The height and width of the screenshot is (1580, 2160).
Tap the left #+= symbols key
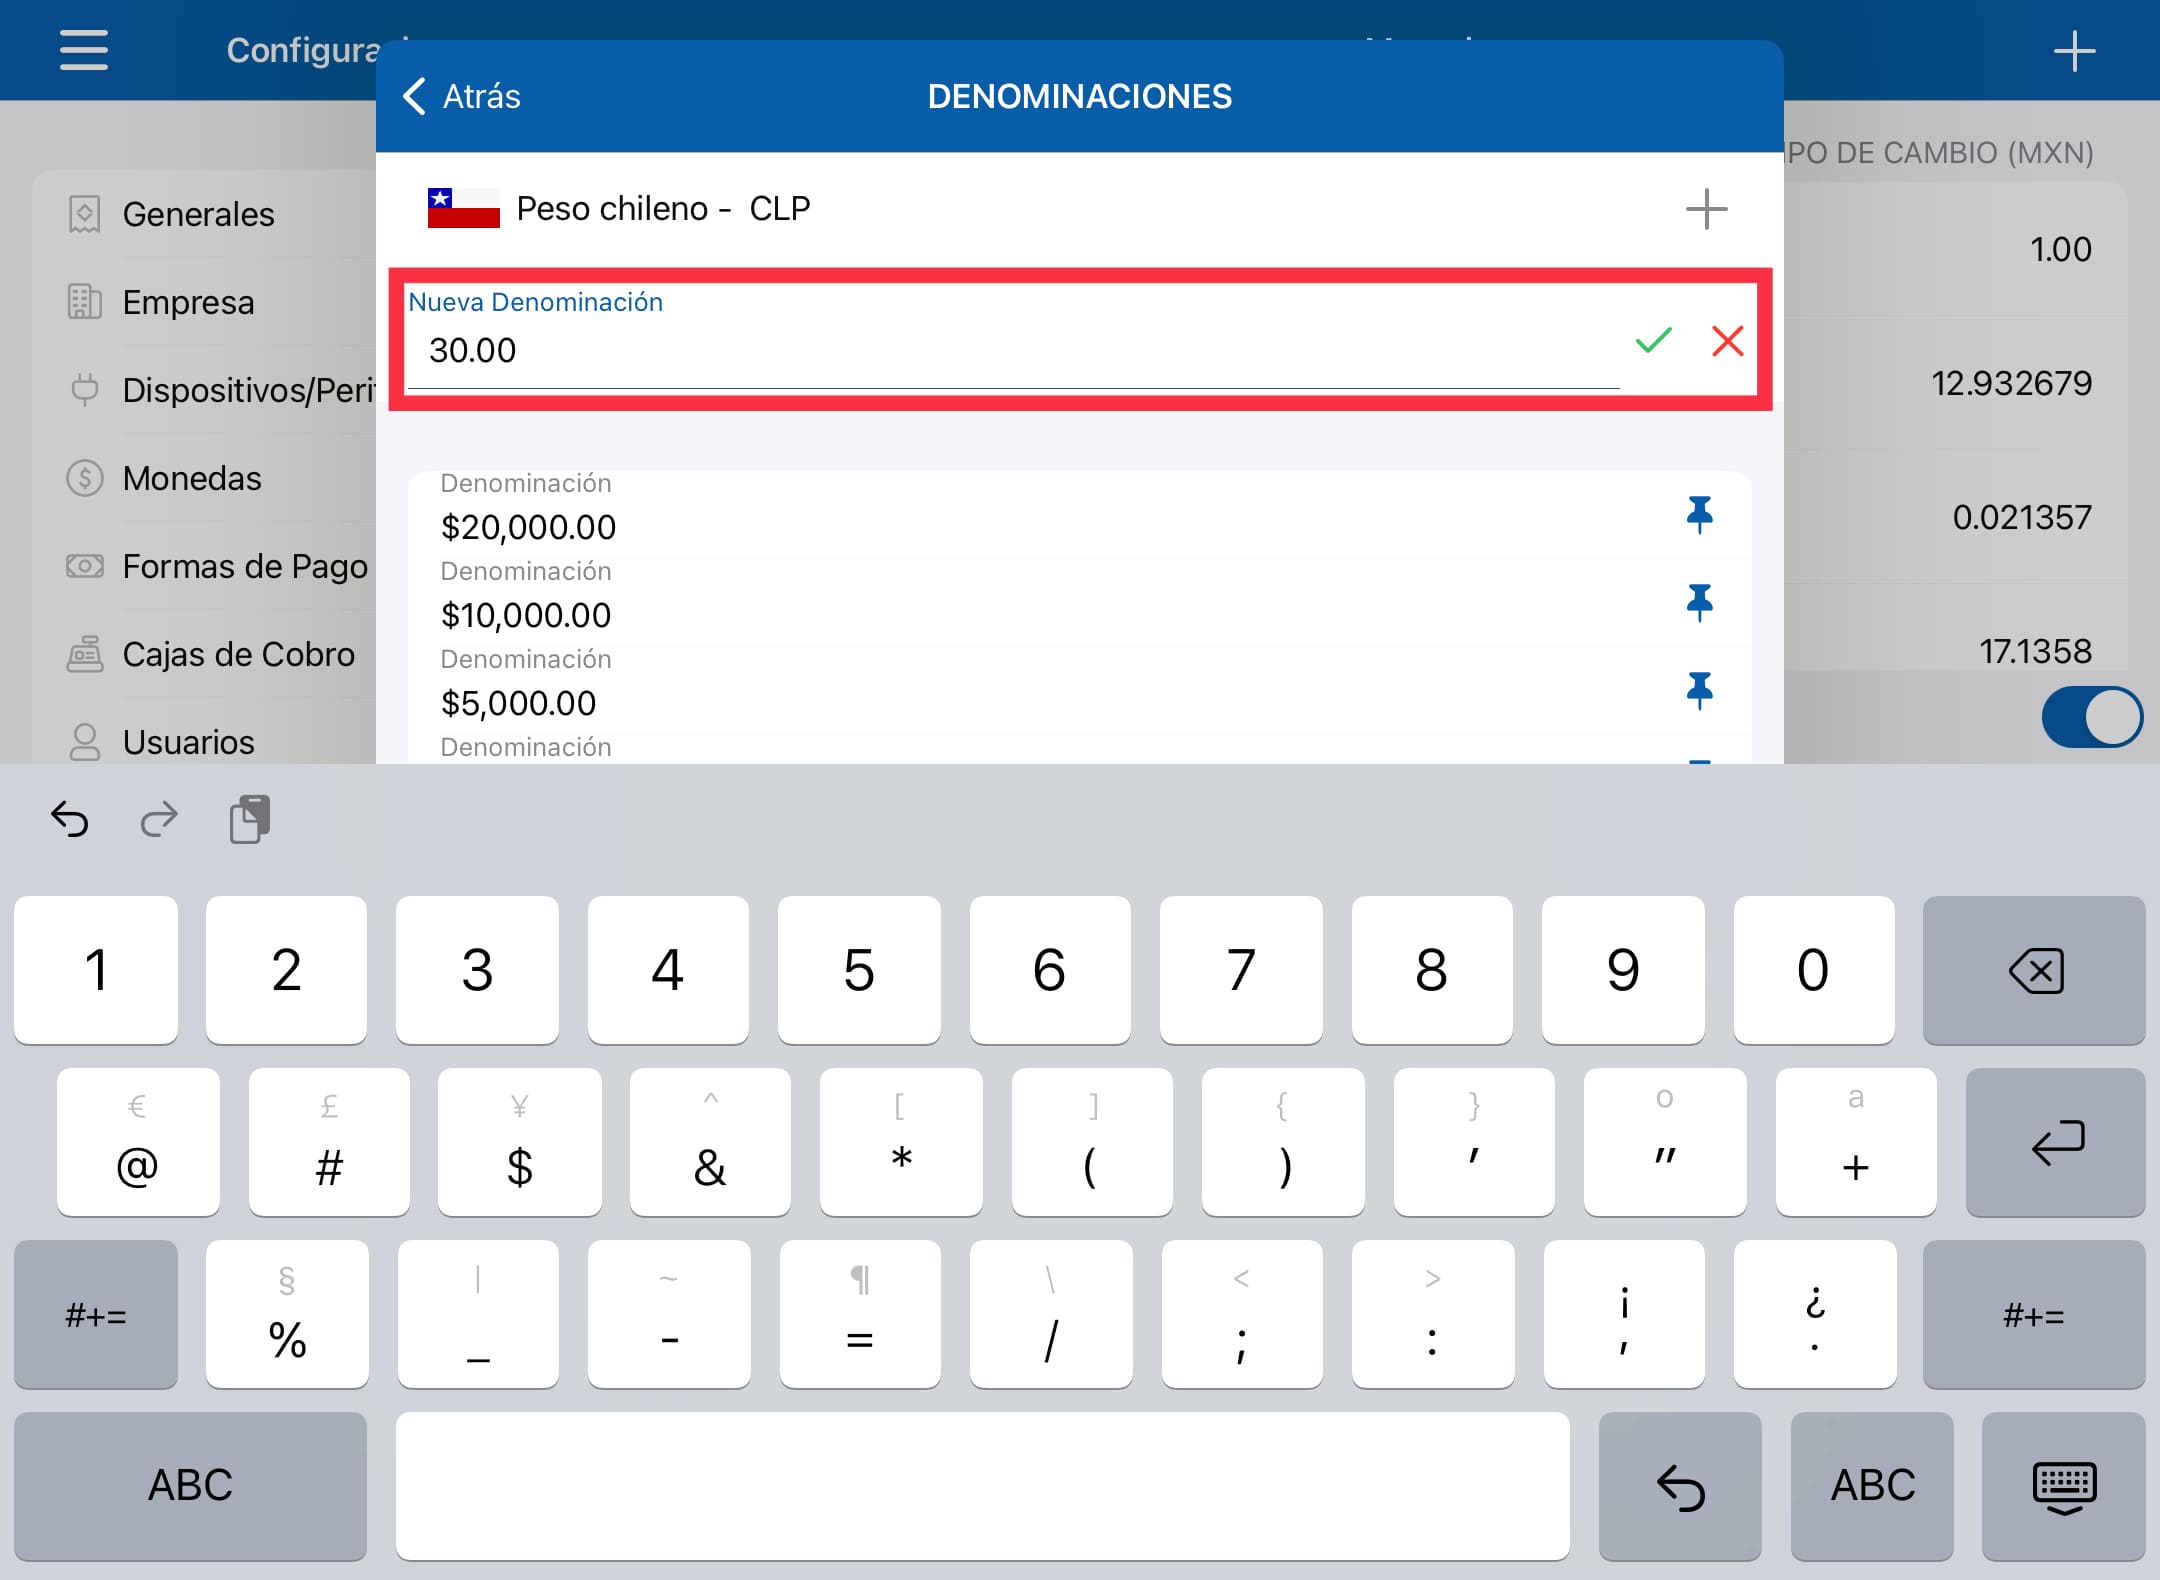(x=96, y=1314)
